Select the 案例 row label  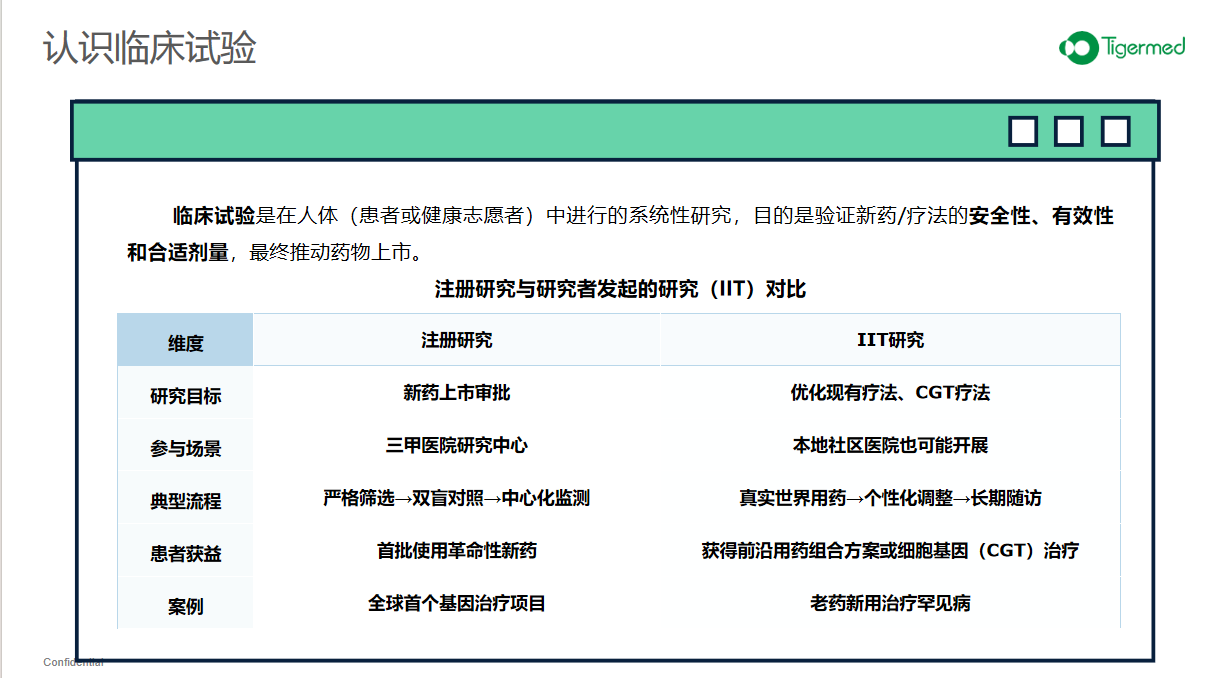[185, 606]
